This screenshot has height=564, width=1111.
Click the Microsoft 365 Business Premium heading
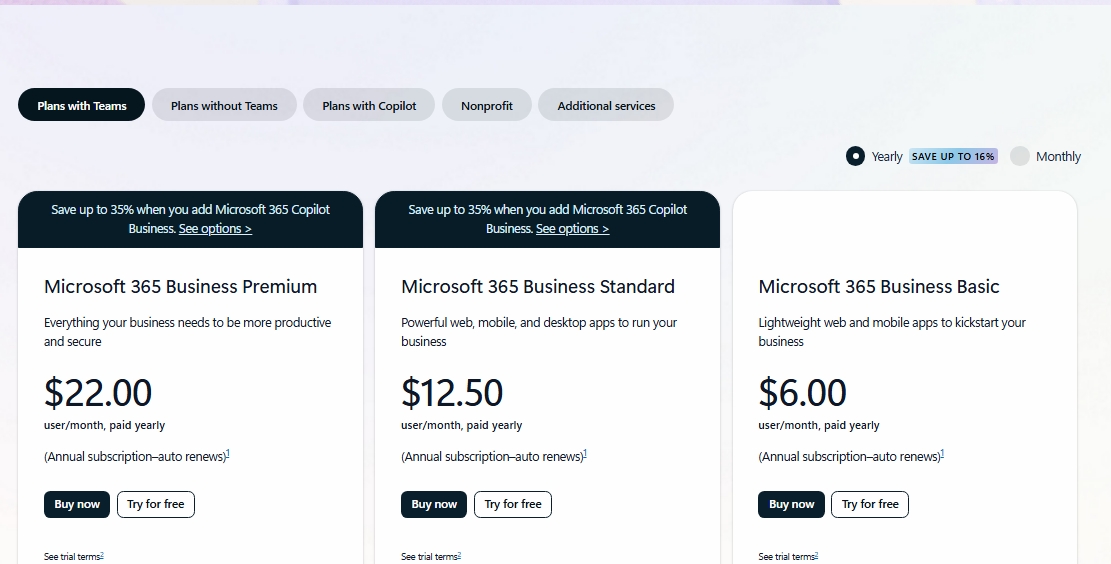(181, 286)
